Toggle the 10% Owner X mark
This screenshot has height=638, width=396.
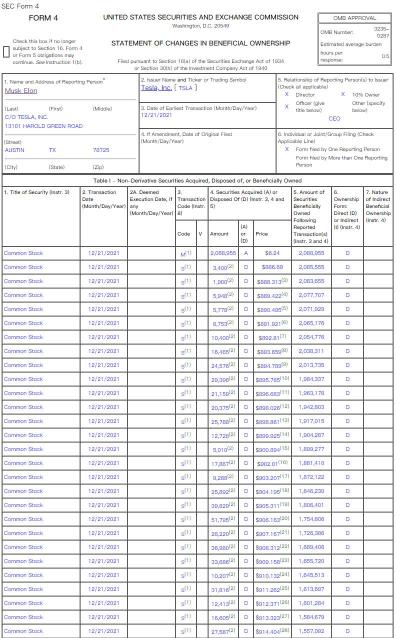click(343, 94)
